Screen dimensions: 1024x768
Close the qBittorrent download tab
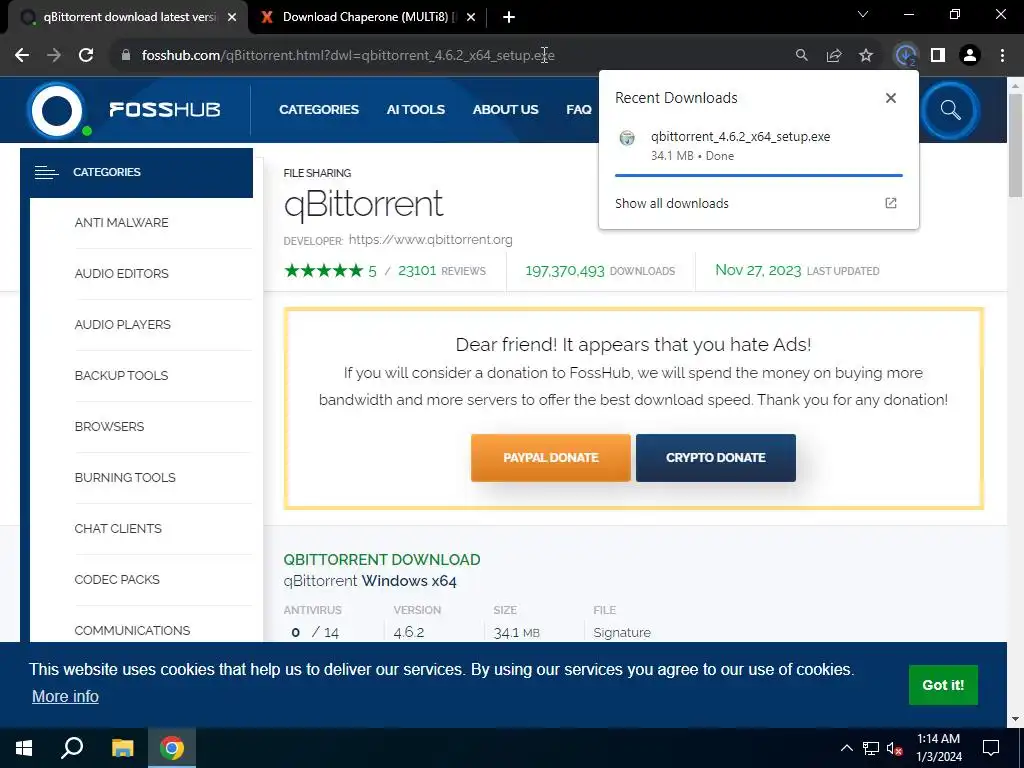[232, 18]
